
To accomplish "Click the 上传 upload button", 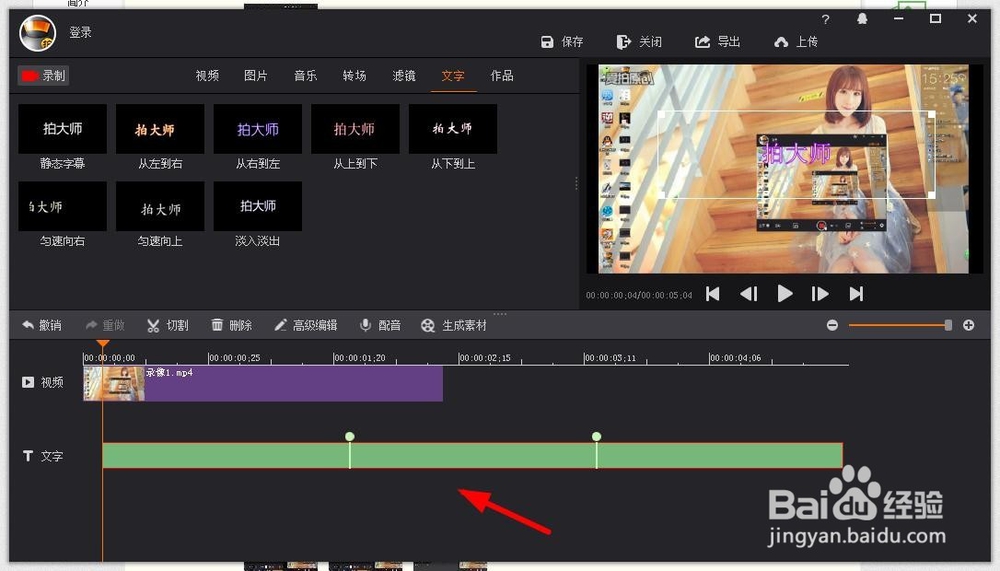I will point(795,42).
